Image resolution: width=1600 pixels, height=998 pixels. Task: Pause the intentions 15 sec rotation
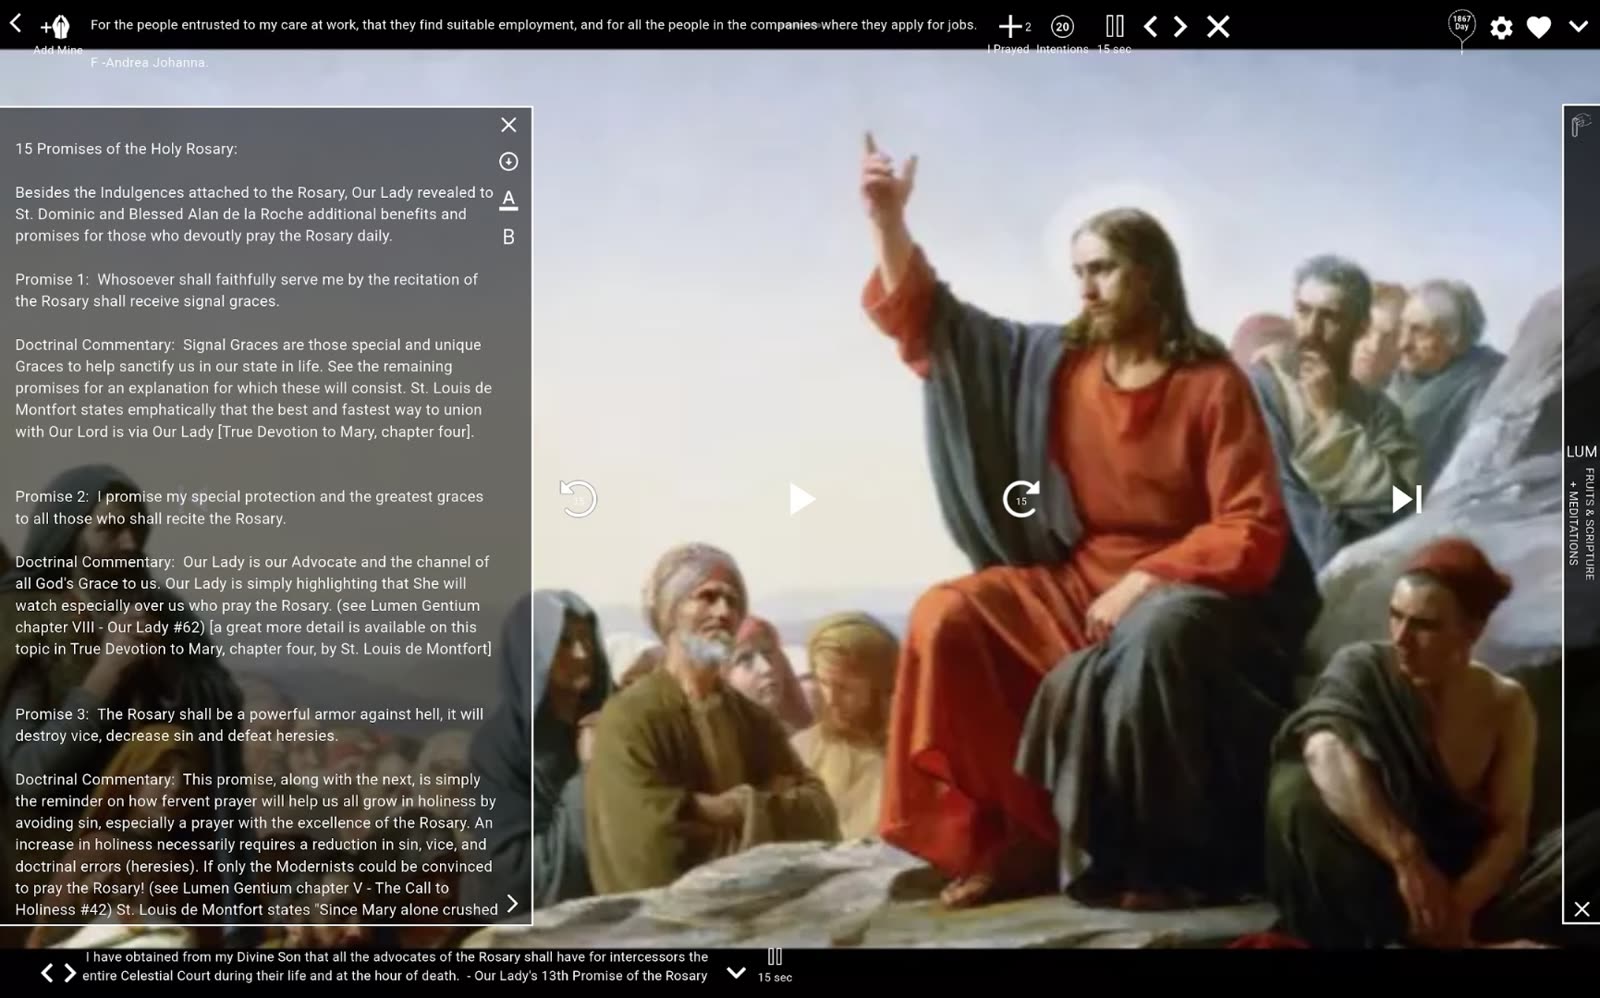coord(1115,26)
